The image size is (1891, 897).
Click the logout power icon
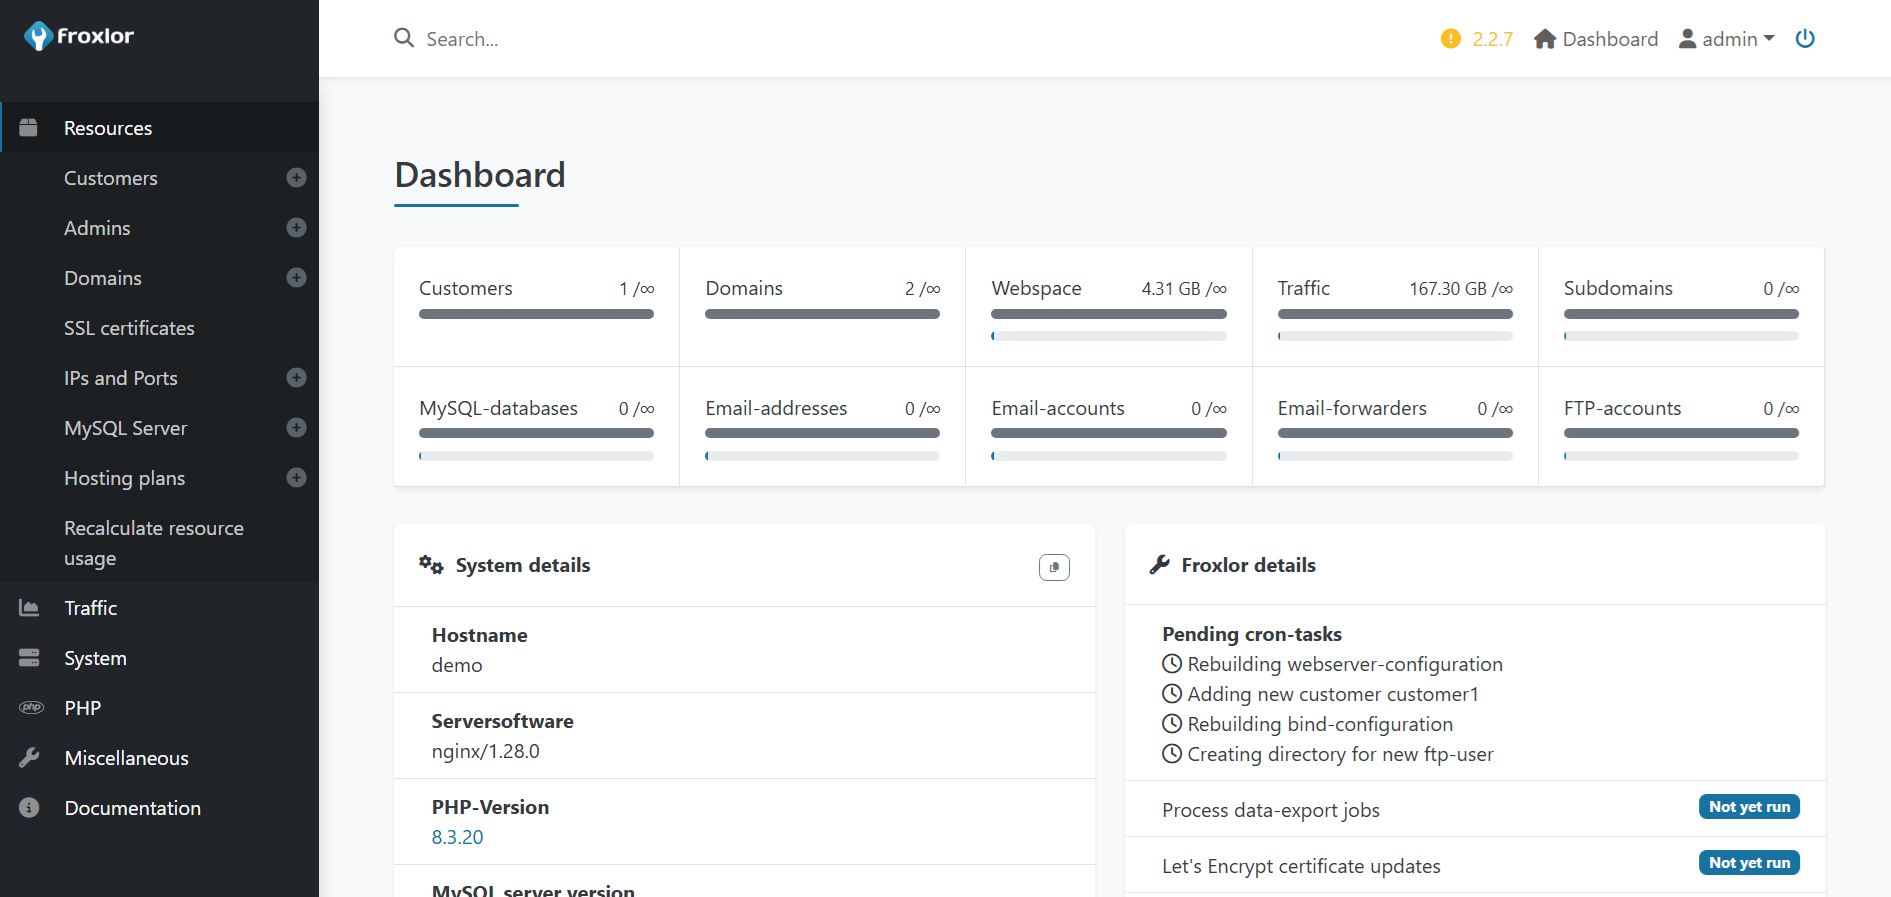(1805, 39)
